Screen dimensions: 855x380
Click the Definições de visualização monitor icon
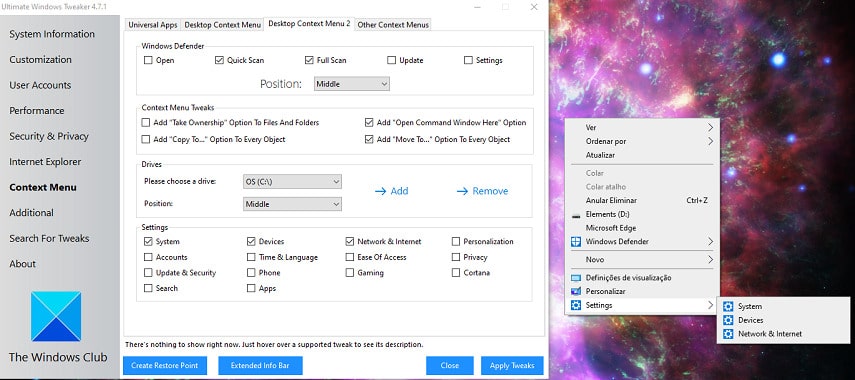point(576,278)
